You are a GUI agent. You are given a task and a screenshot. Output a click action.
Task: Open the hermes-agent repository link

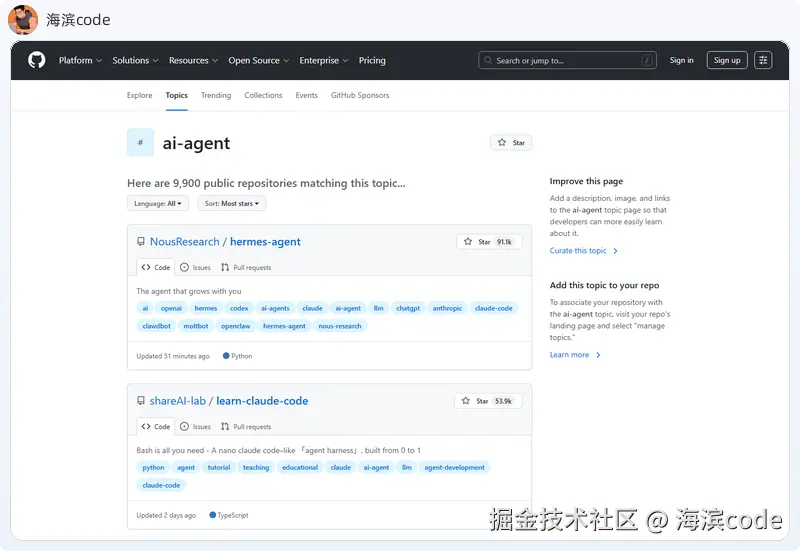pyautogui.click(x=265, y=242)
